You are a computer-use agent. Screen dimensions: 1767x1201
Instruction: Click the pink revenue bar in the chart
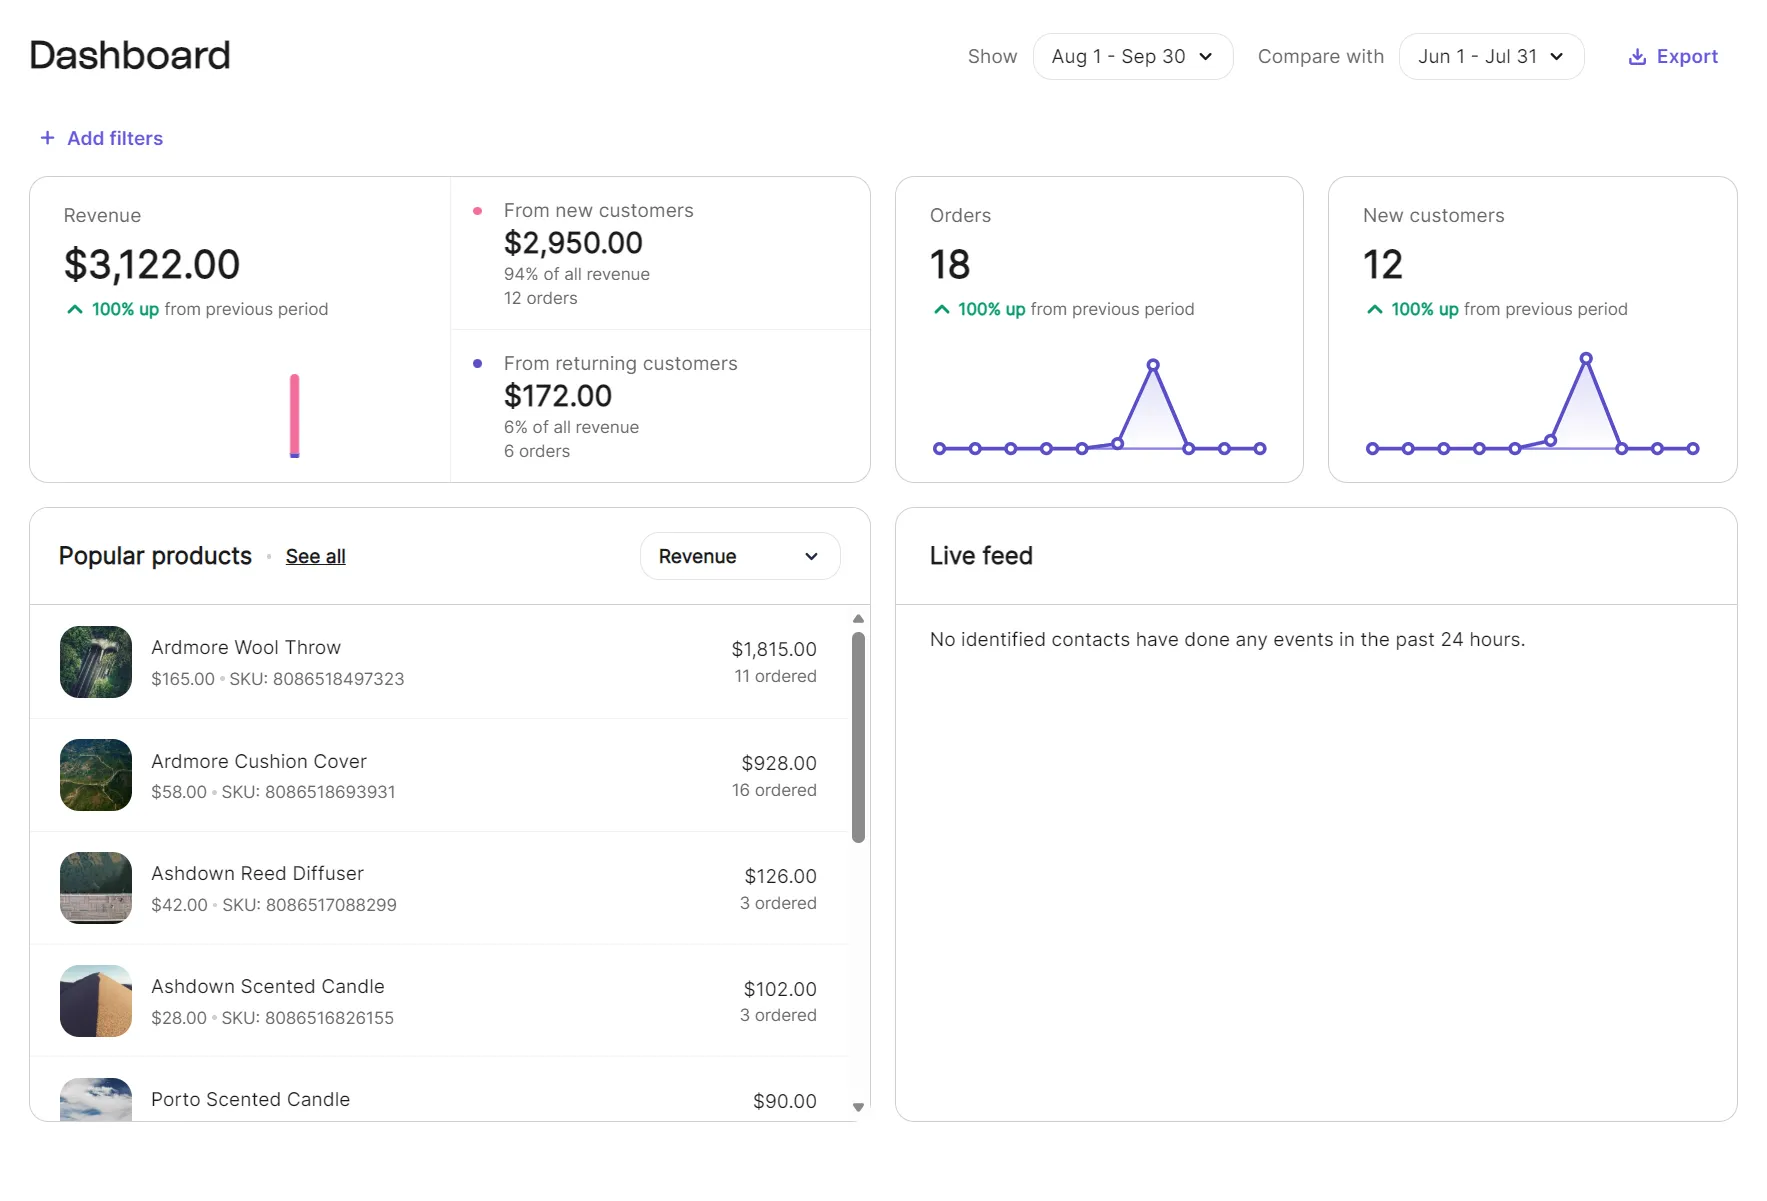(x=295, y=415)
